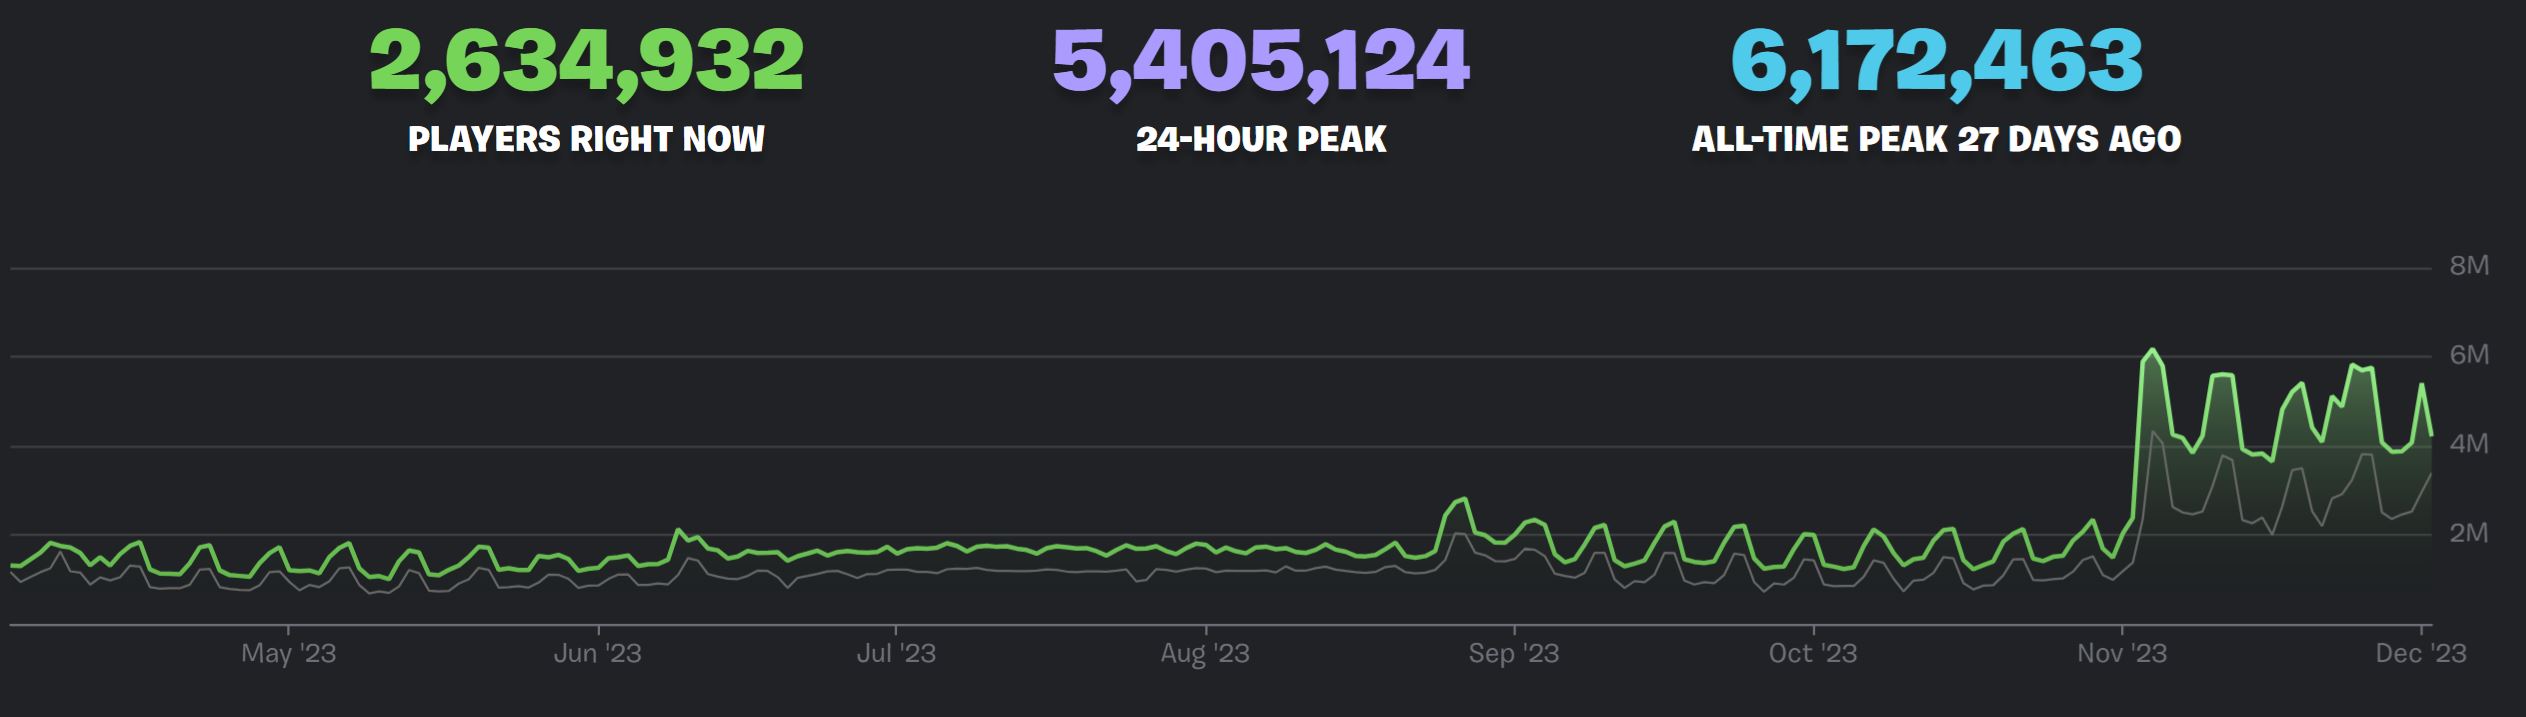Viewport: 2526px width, 717px height.
Task: Select the May '23 axis marker
Action: coord(288,654)
